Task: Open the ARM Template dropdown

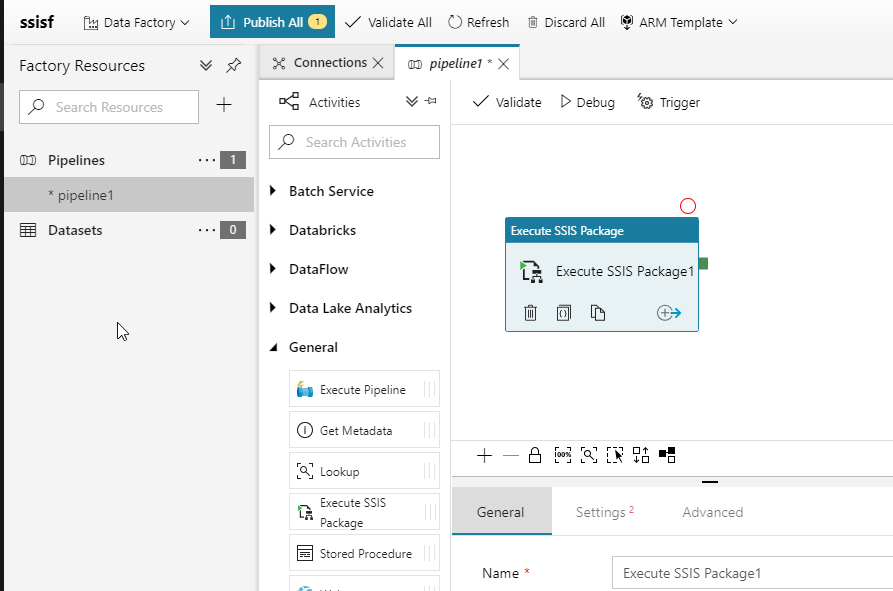Action: (679, 22)
